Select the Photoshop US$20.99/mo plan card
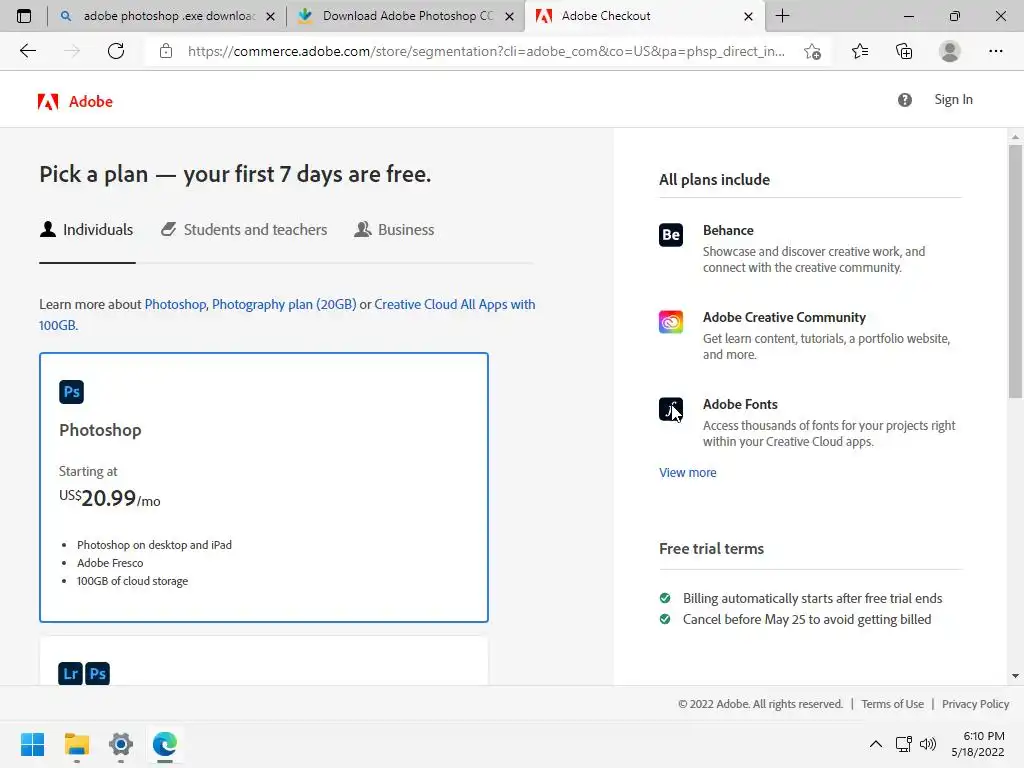The image size is (1024, 768). [264, 487]
